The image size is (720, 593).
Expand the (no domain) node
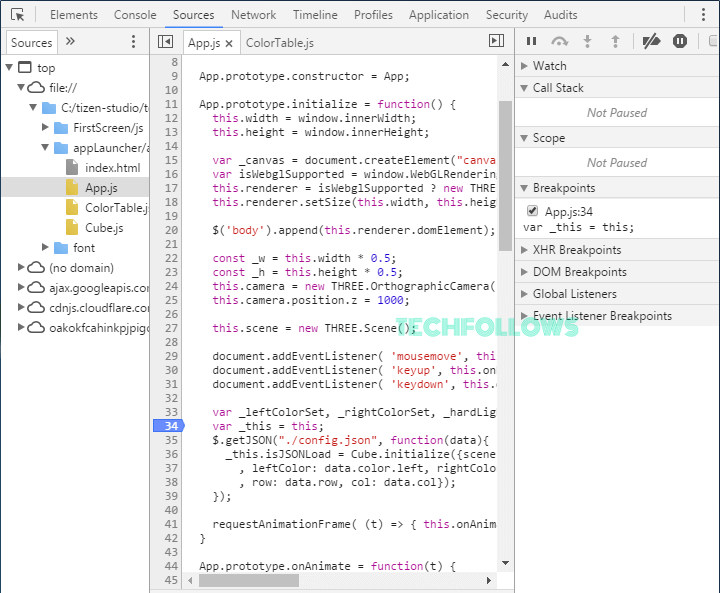(21, 267)
